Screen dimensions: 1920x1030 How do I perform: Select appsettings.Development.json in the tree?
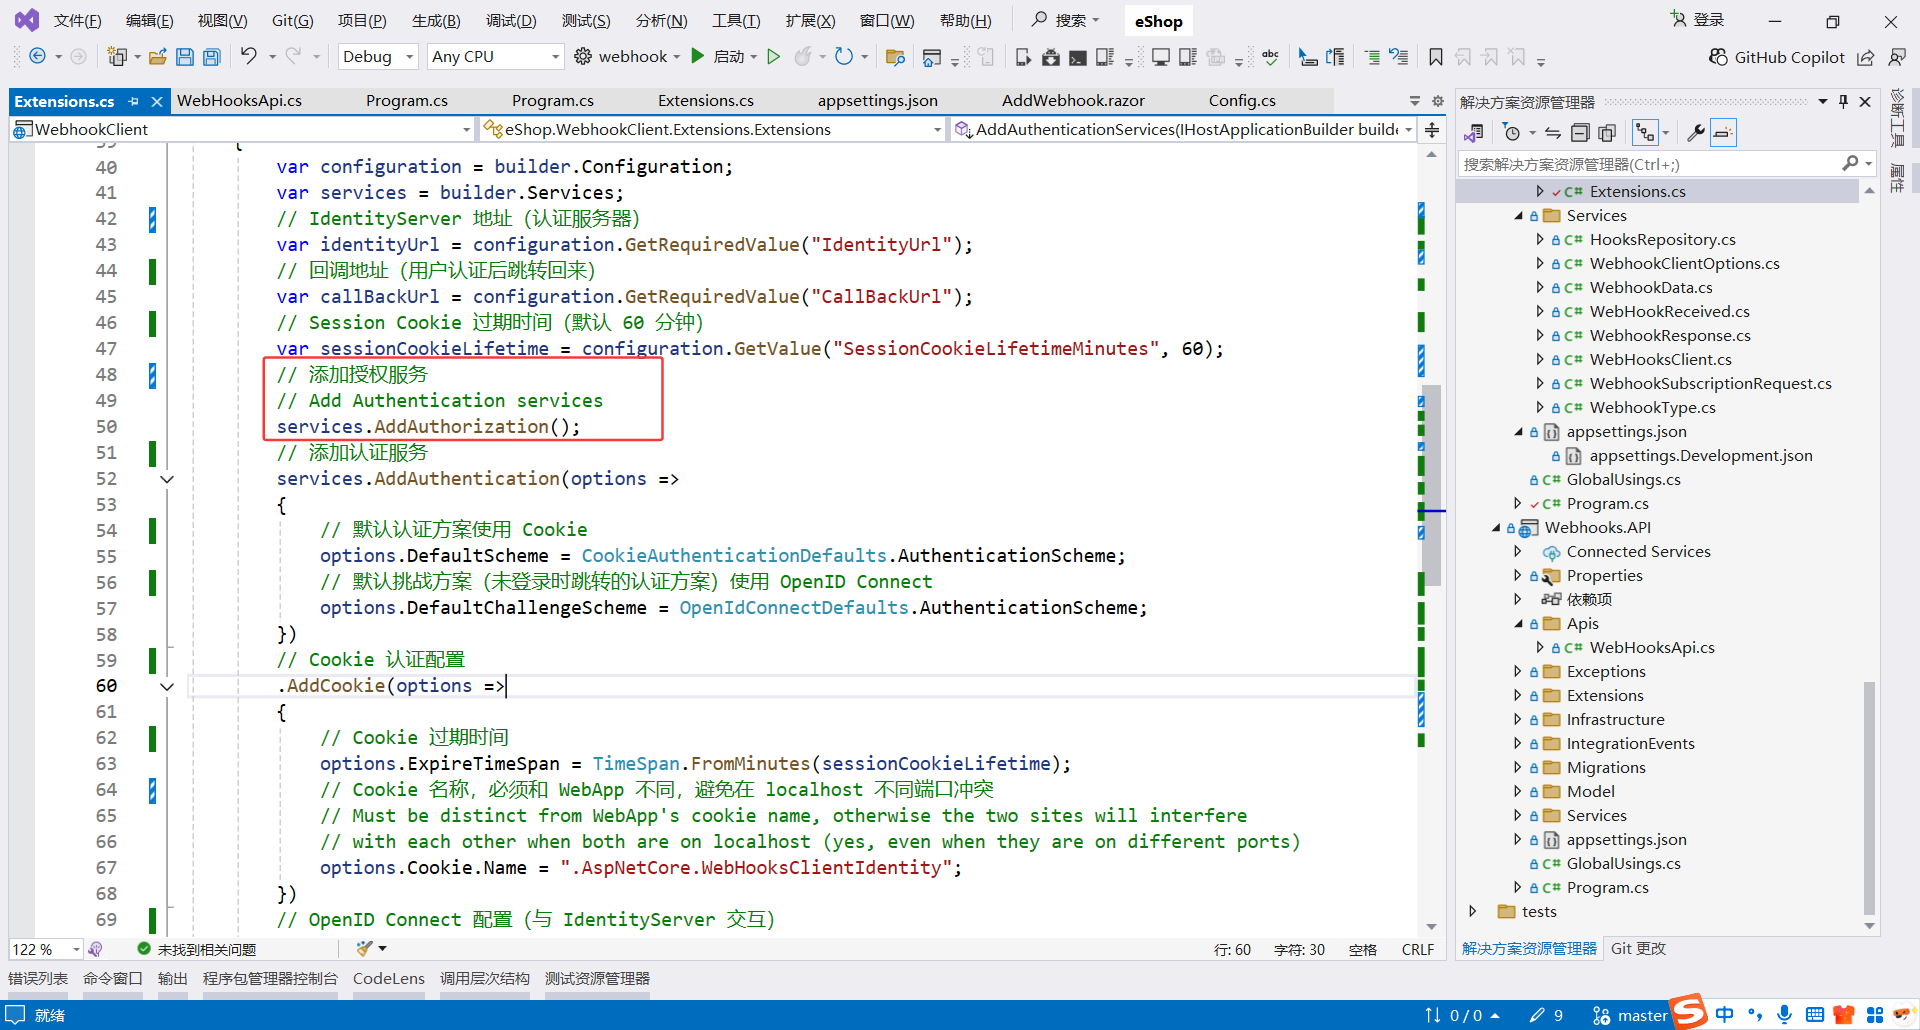click(x=1700, y=456)
